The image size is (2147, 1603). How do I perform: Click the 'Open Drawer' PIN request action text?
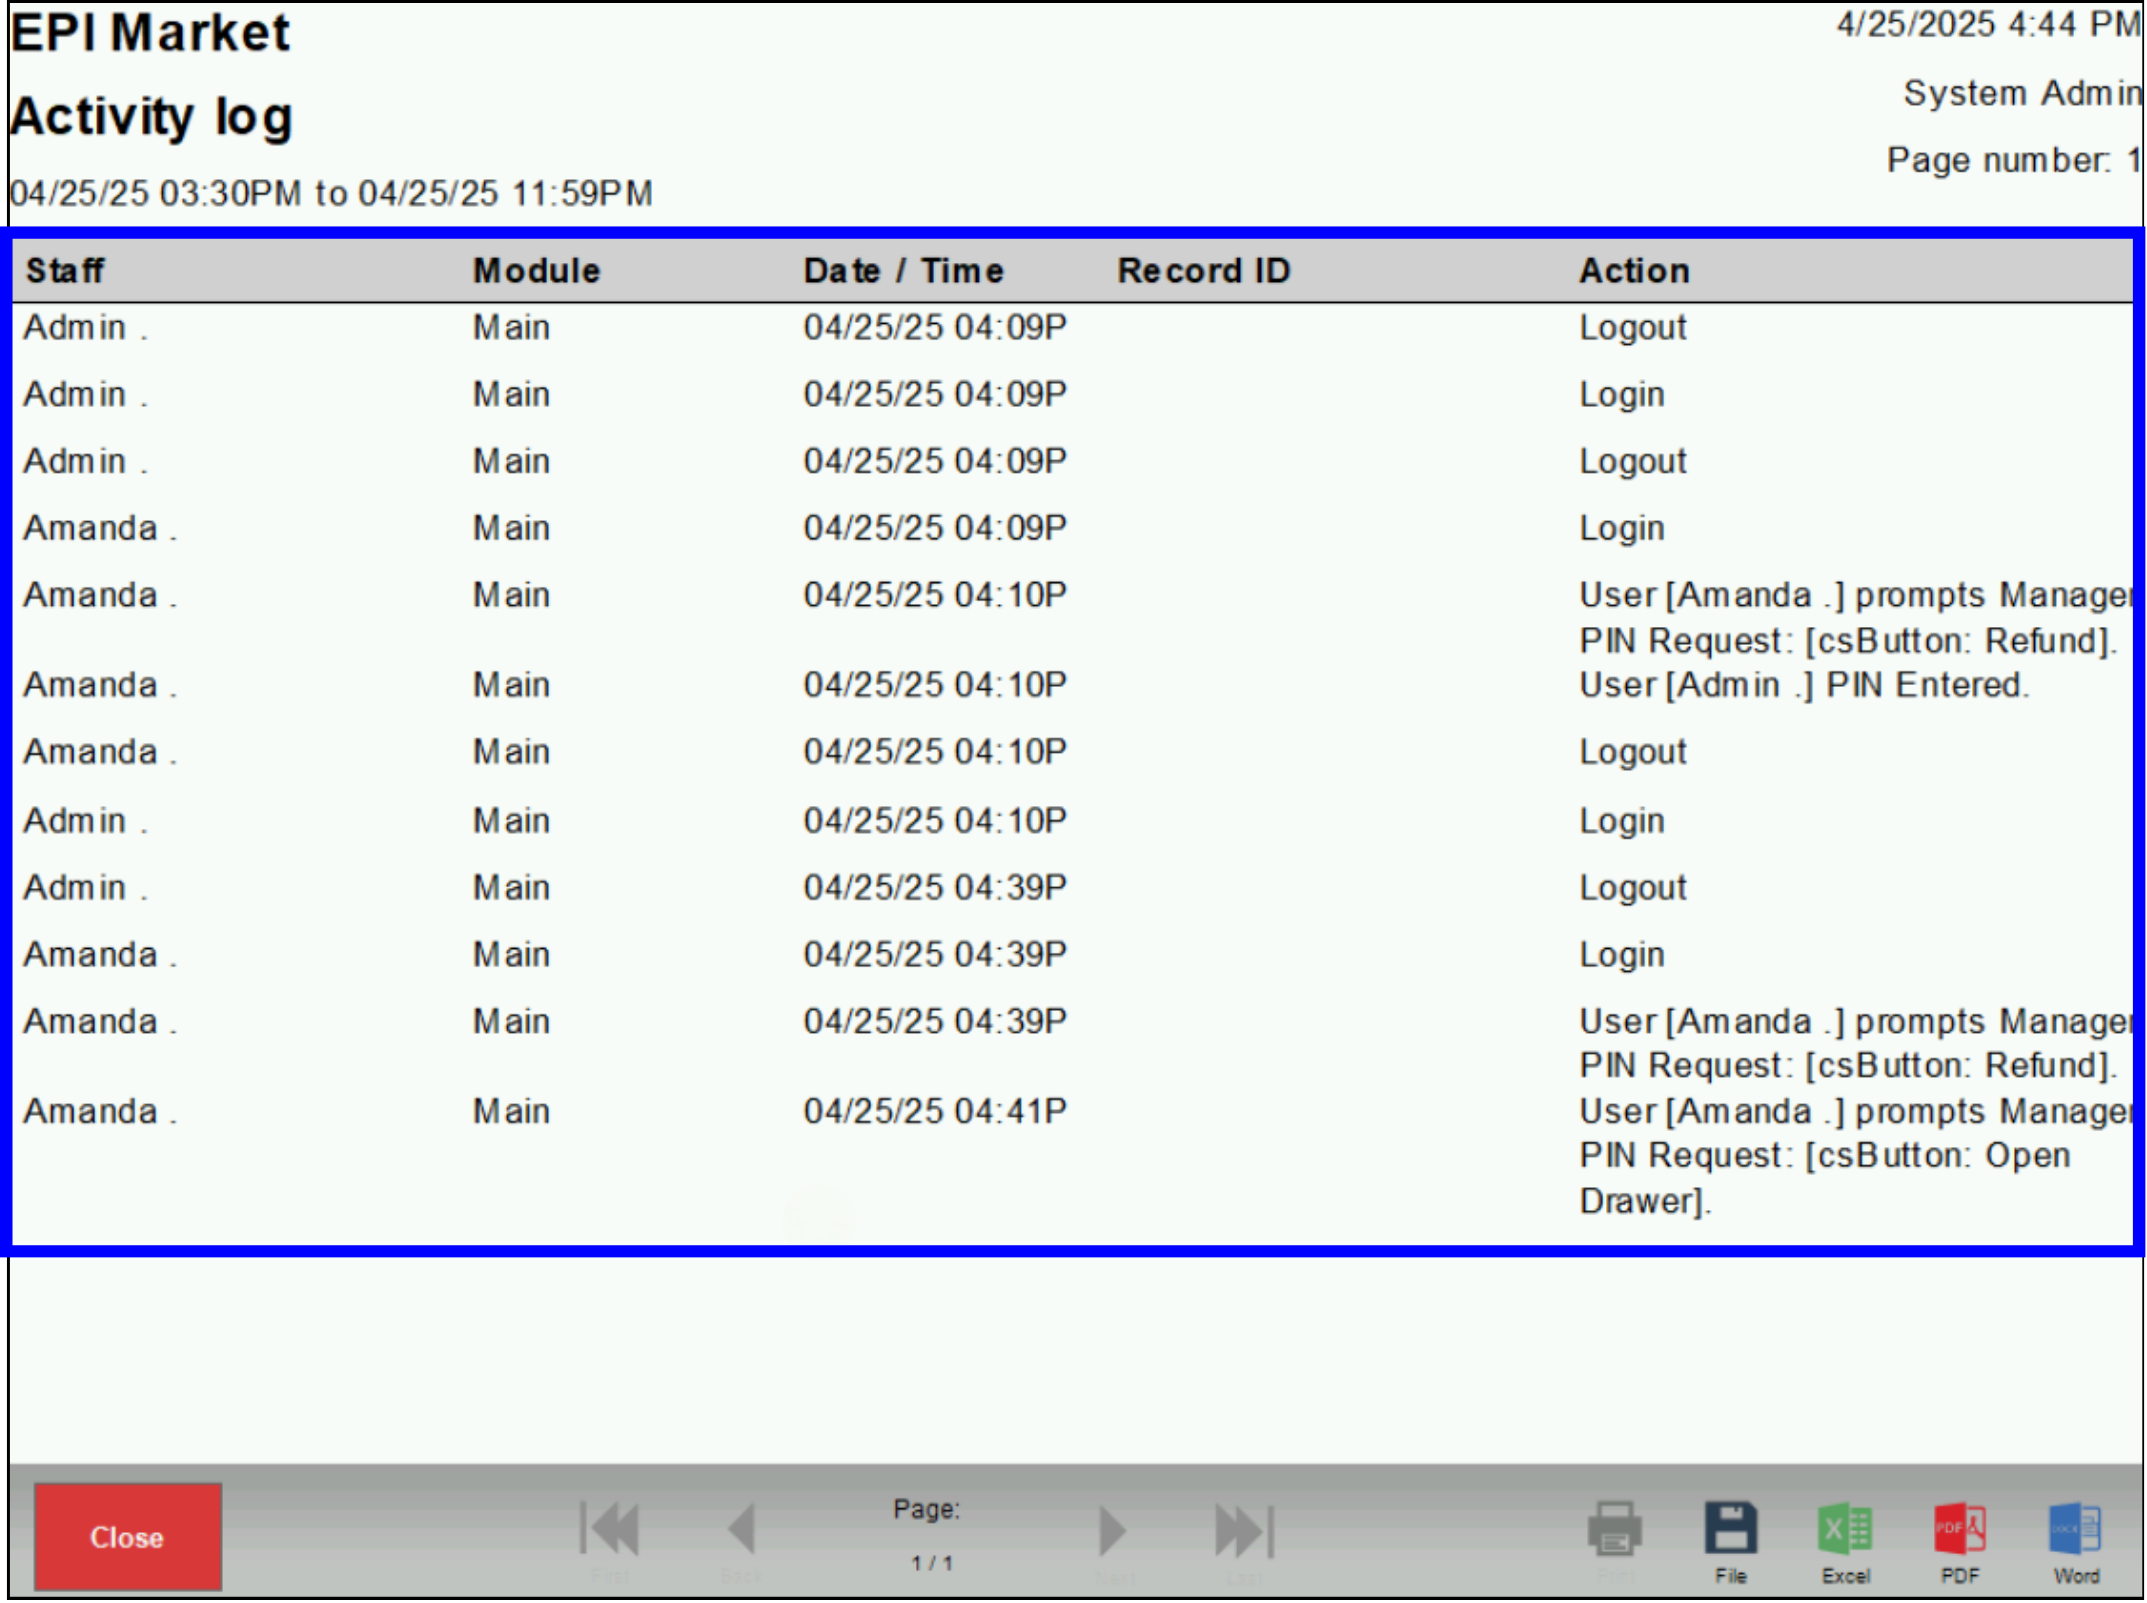[1855, 1156]
